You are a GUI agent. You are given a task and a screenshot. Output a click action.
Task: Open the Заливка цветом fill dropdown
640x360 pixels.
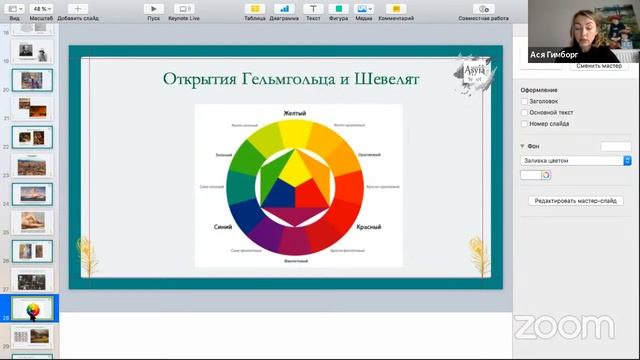coord(576,160)
